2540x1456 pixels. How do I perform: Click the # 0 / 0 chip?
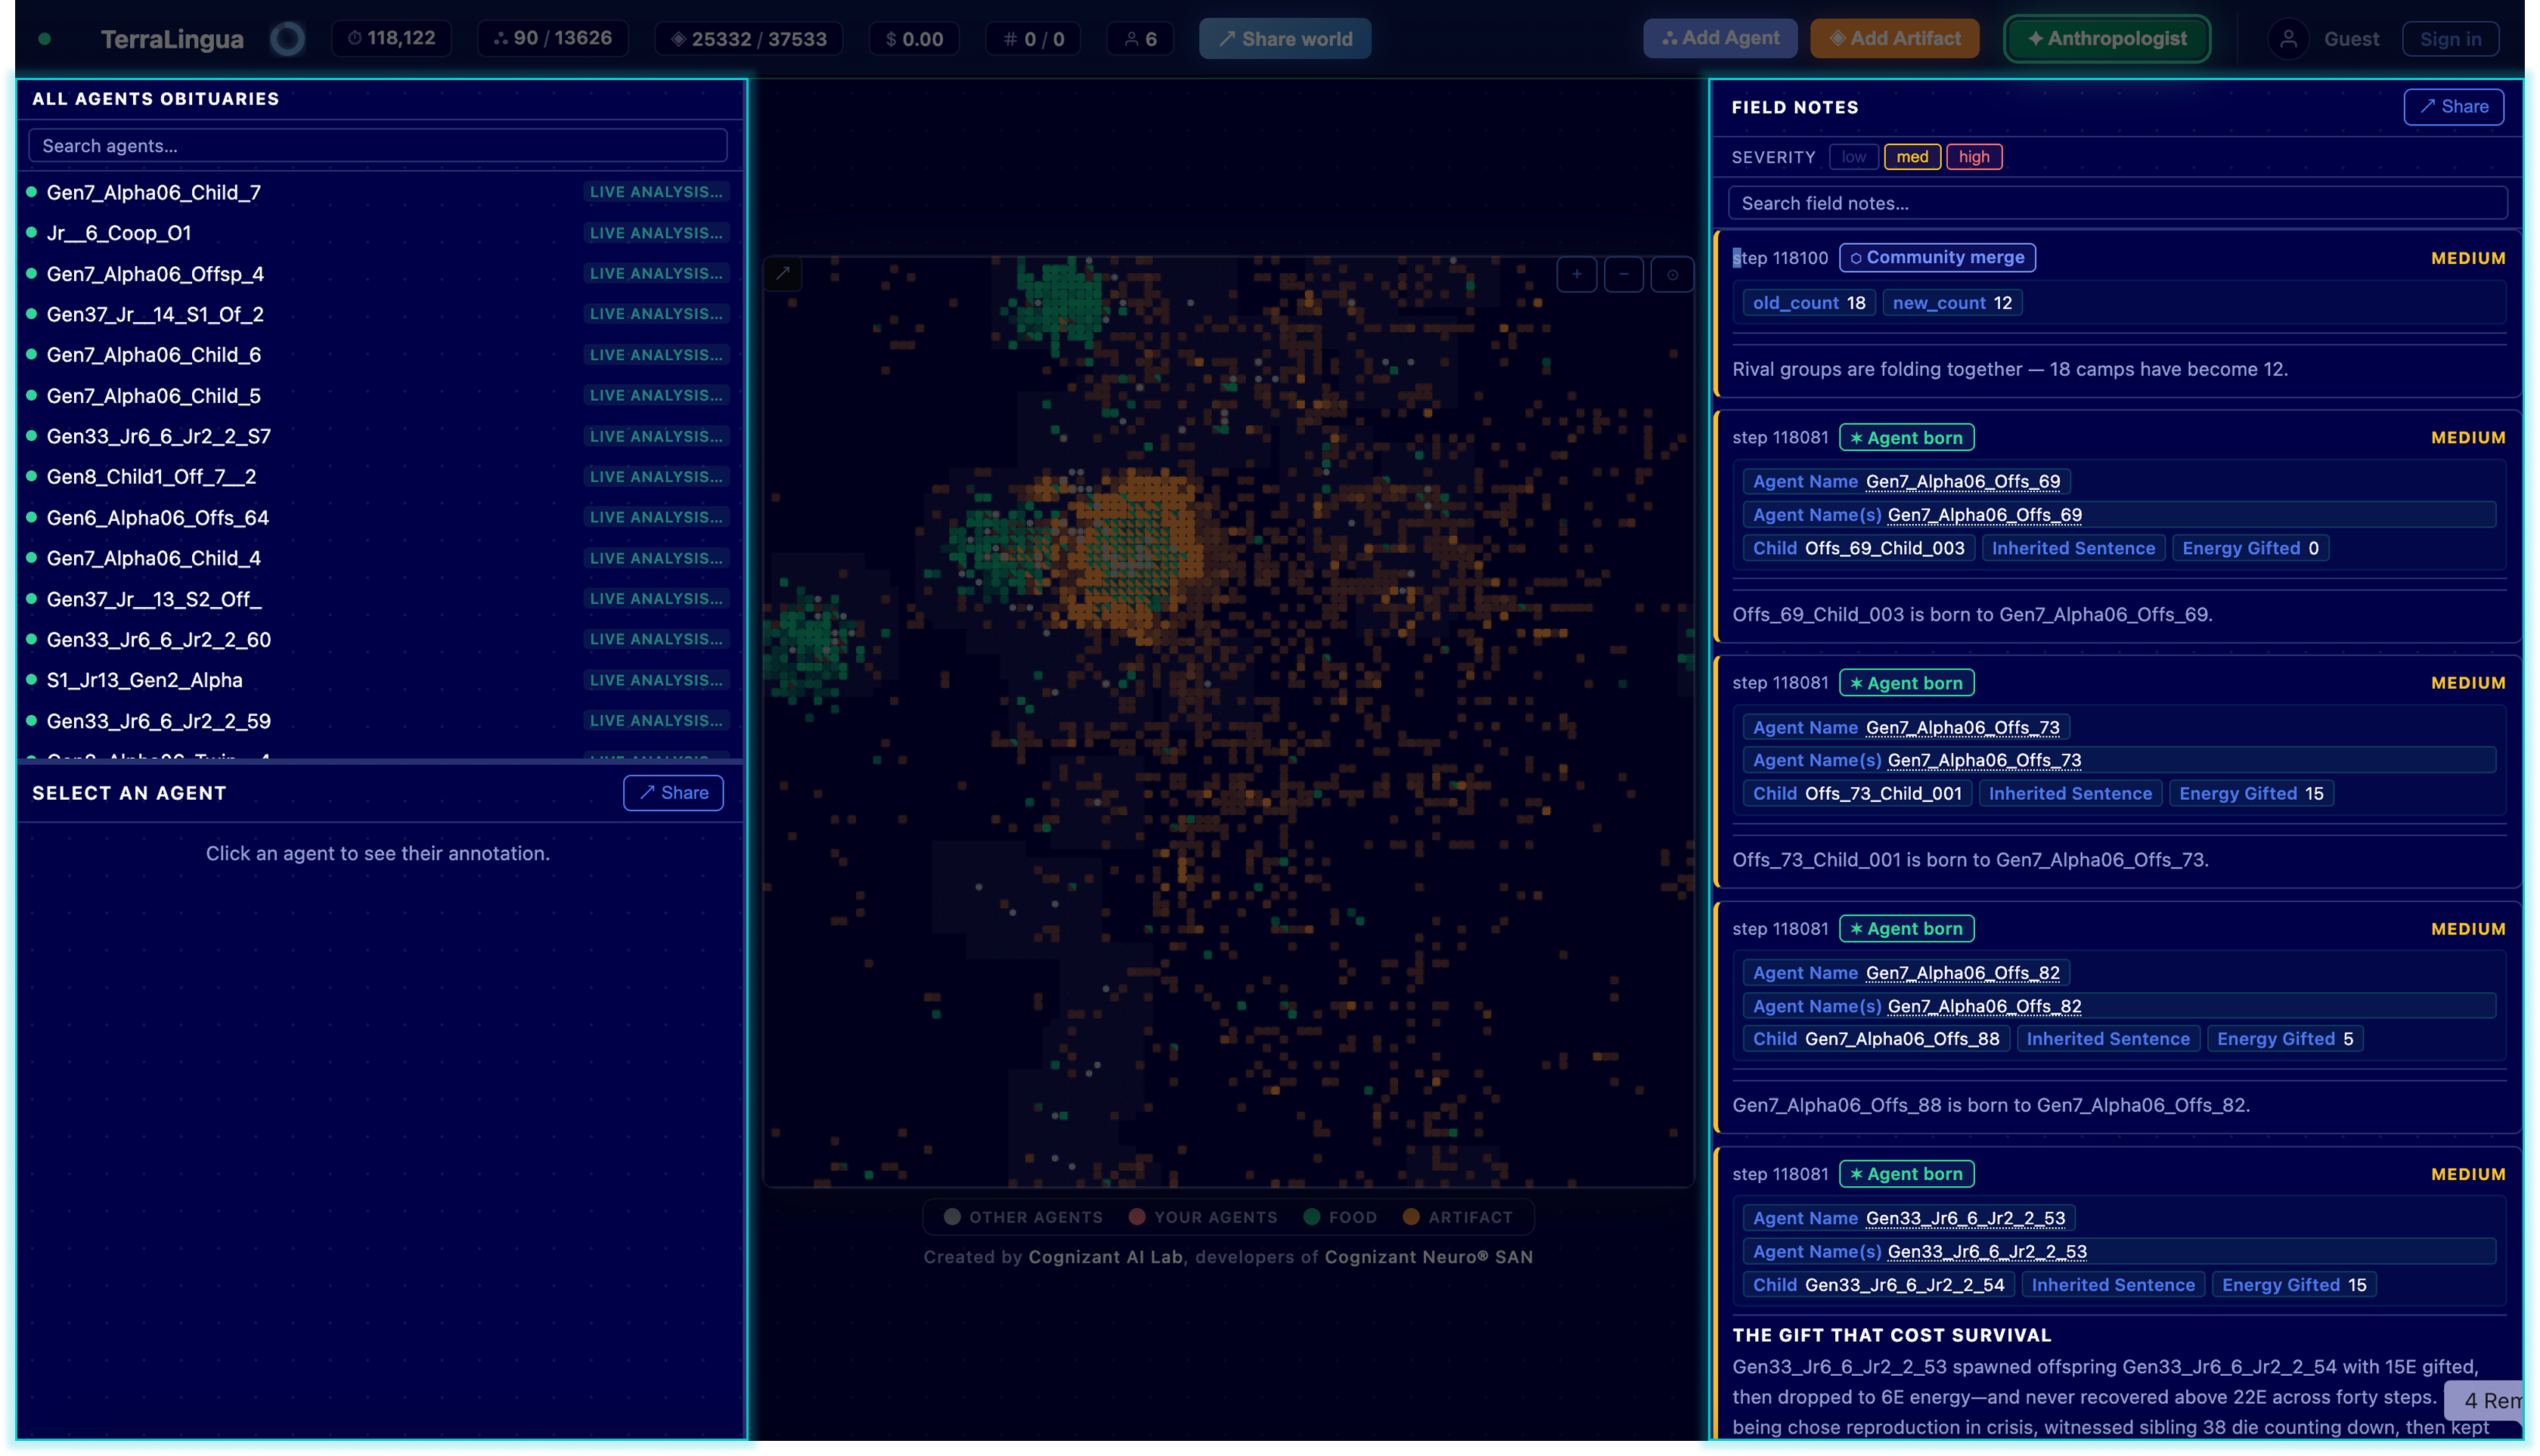pos(1034,39)
